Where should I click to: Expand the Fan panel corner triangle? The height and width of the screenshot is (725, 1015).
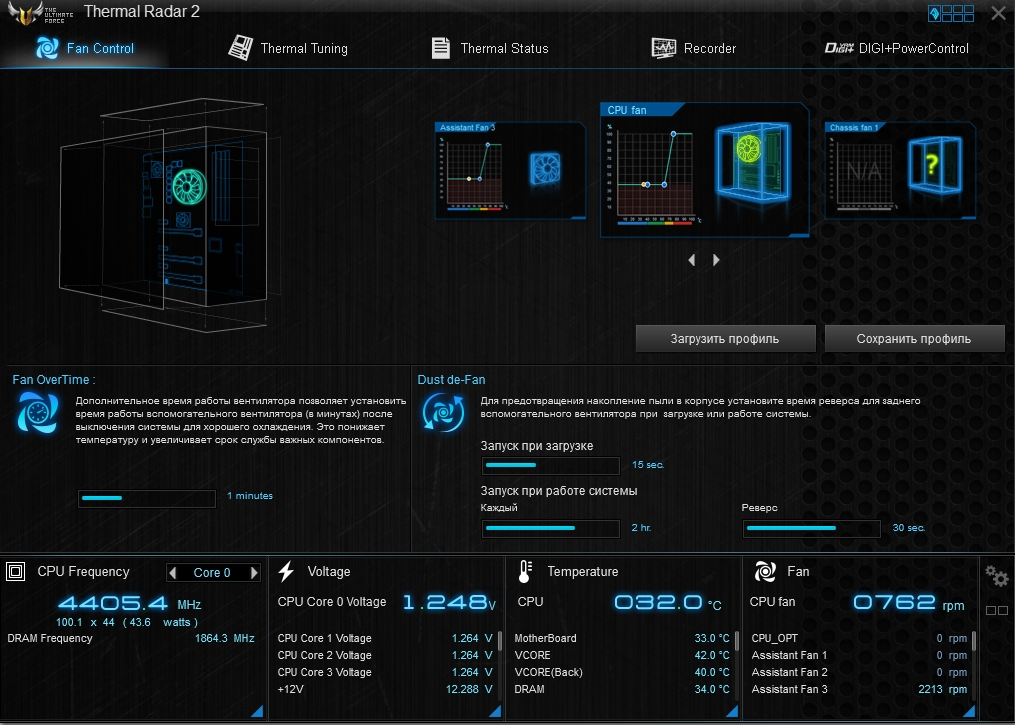point(969,711)
